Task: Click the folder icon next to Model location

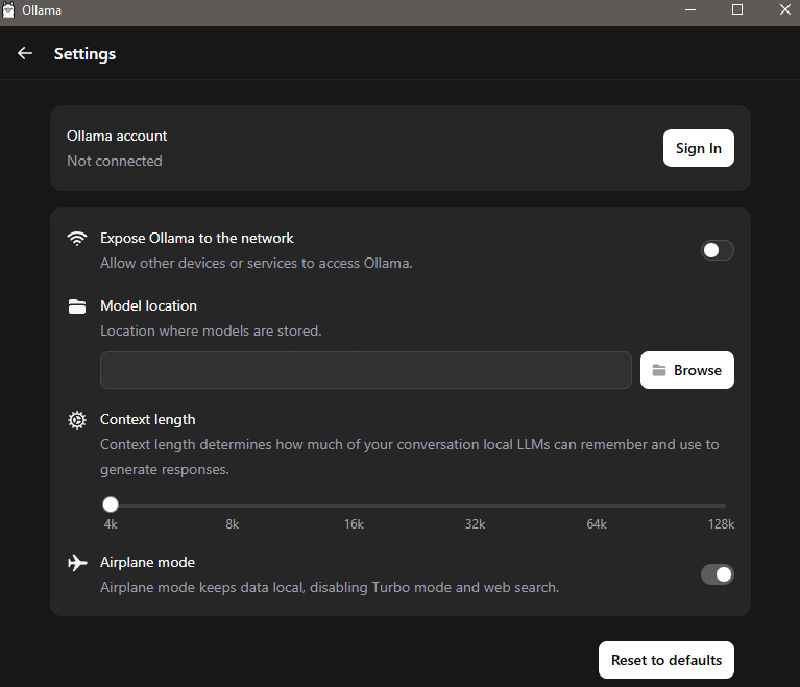Action: (77, 307)
